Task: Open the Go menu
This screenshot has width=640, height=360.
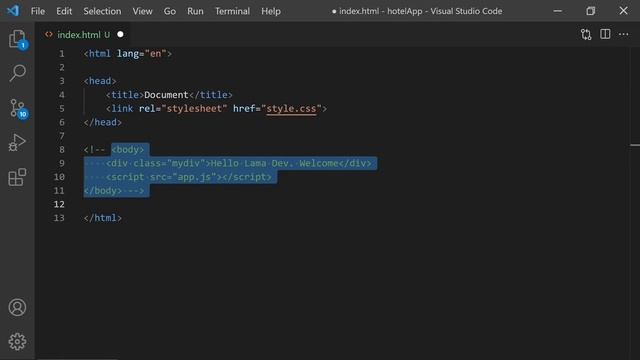Action: tap(170, 11)
